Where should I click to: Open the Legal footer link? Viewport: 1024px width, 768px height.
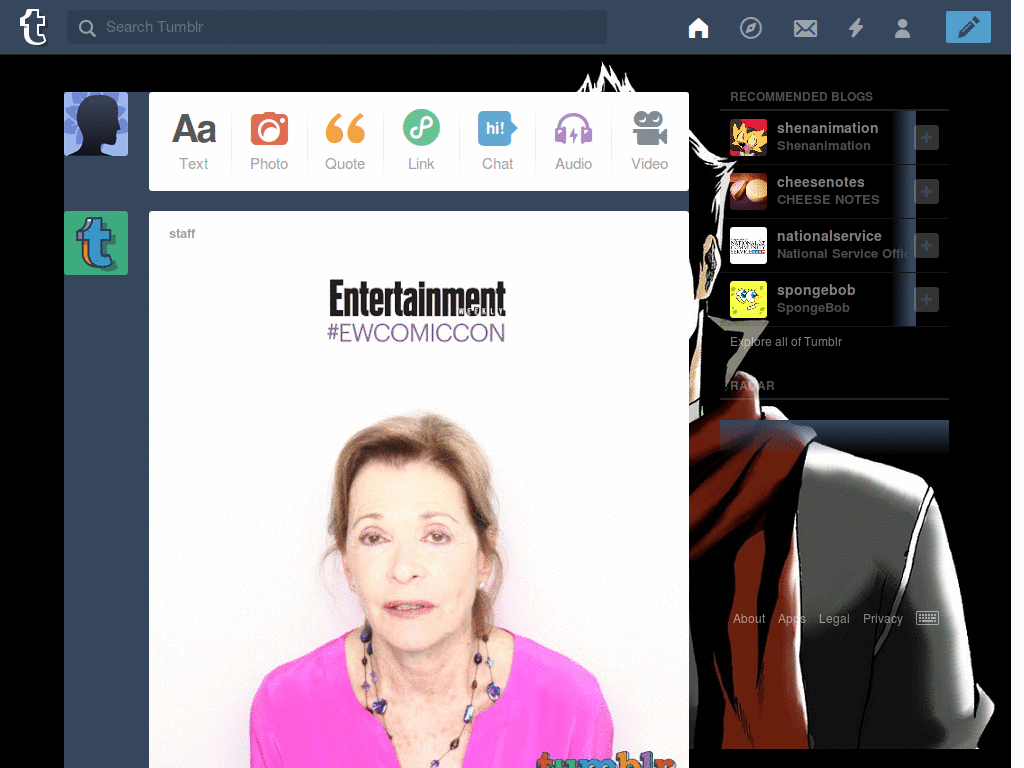(x=834, y=618)
